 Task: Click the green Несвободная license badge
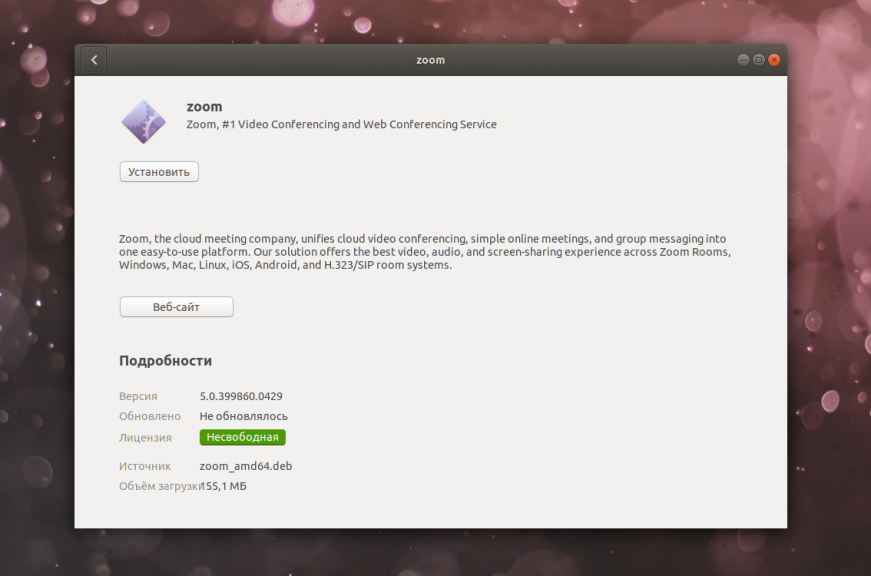point(243,437)
